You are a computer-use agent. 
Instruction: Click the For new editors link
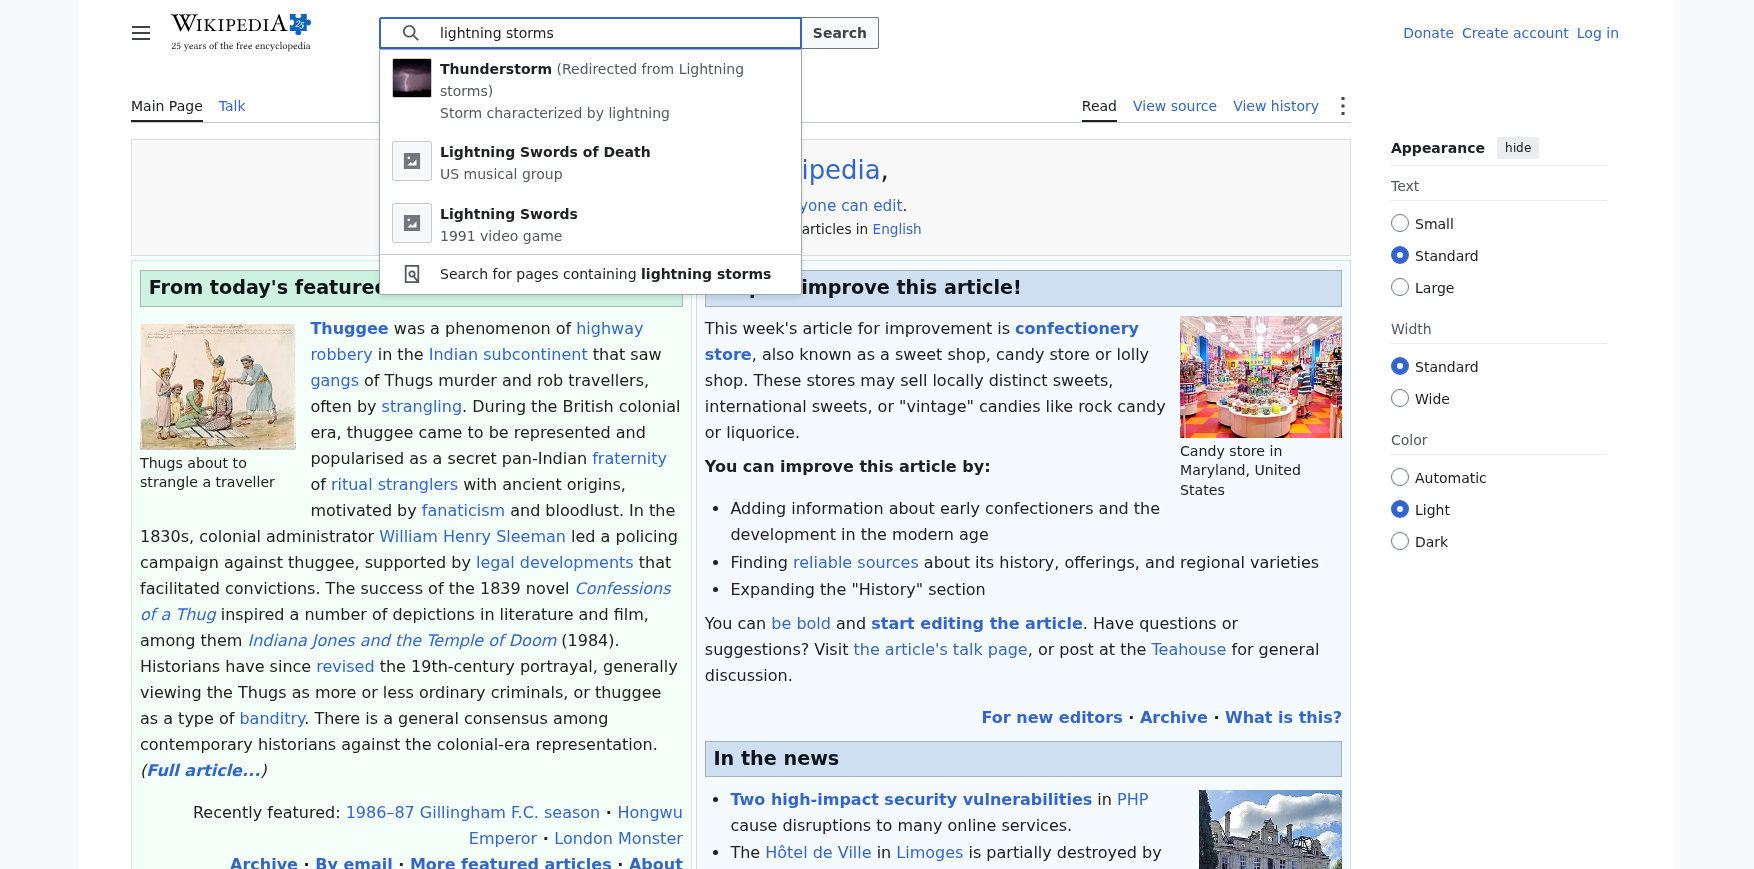[1052, 717]
